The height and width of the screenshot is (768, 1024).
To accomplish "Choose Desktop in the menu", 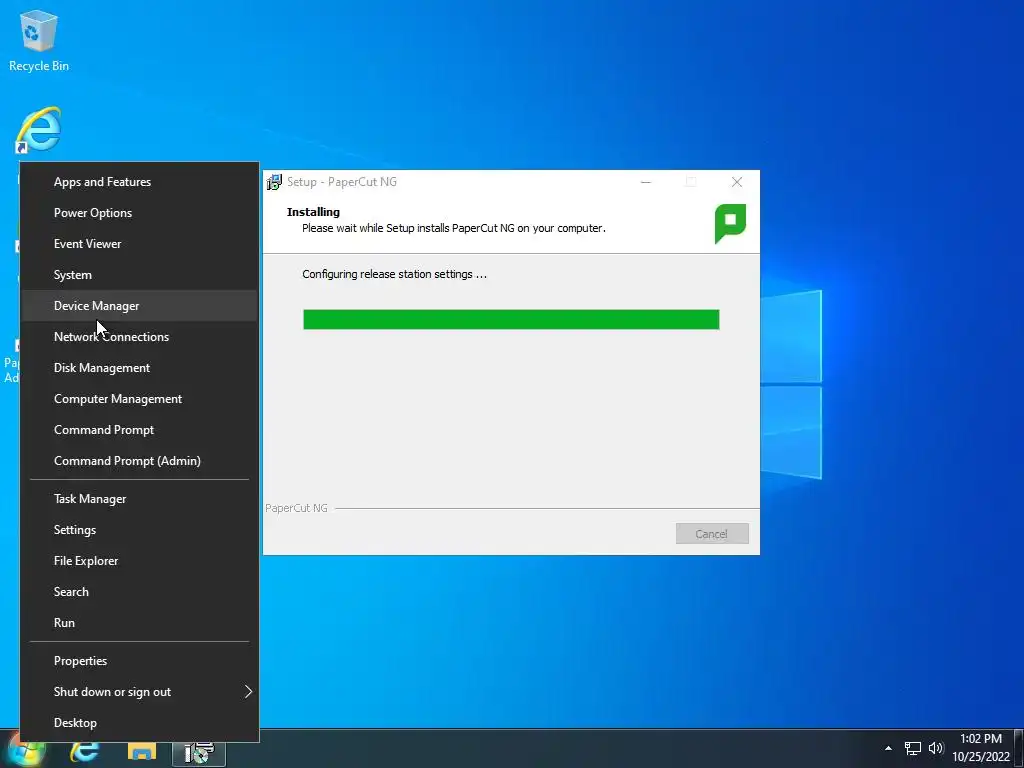I will click(140, 723).
